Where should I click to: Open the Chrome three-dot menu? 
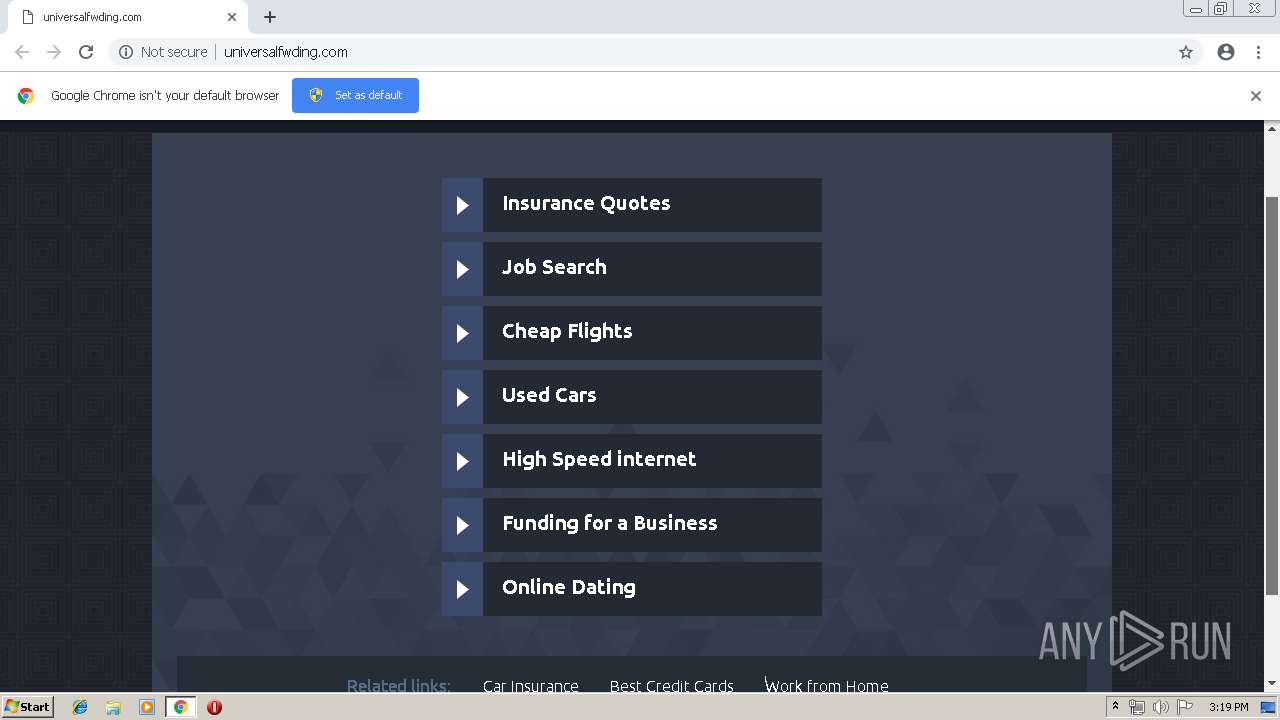point(1258,52)
